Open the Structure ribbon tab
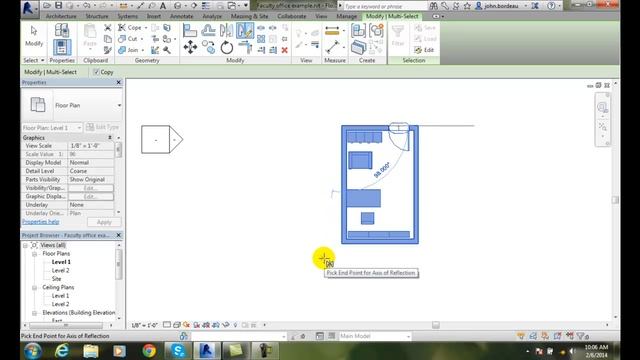640x360 pixels. 97,16
